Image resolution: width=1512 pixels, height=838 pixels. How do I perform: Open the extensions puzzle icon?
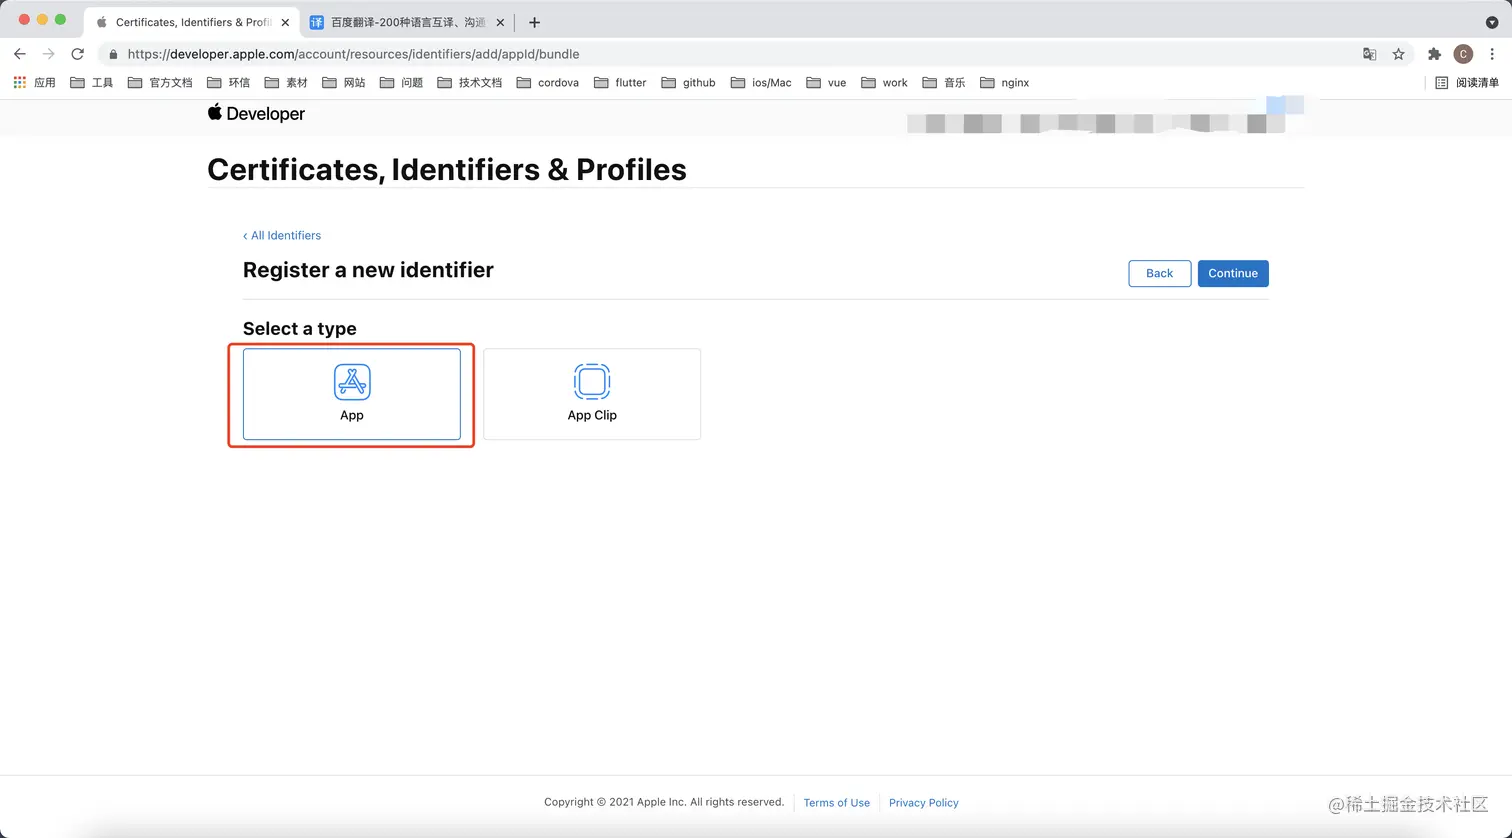coord(1434,54)
